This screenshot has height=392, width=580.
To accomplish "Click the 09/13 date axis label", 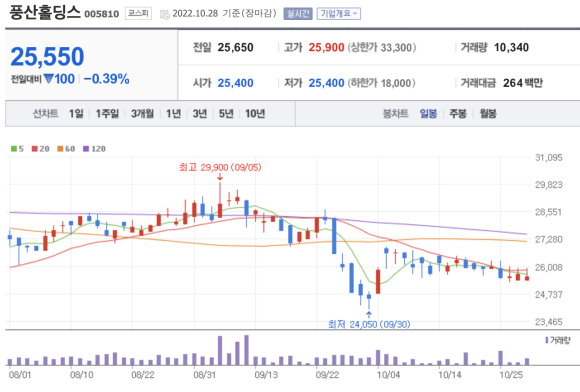I will (266, 375).
